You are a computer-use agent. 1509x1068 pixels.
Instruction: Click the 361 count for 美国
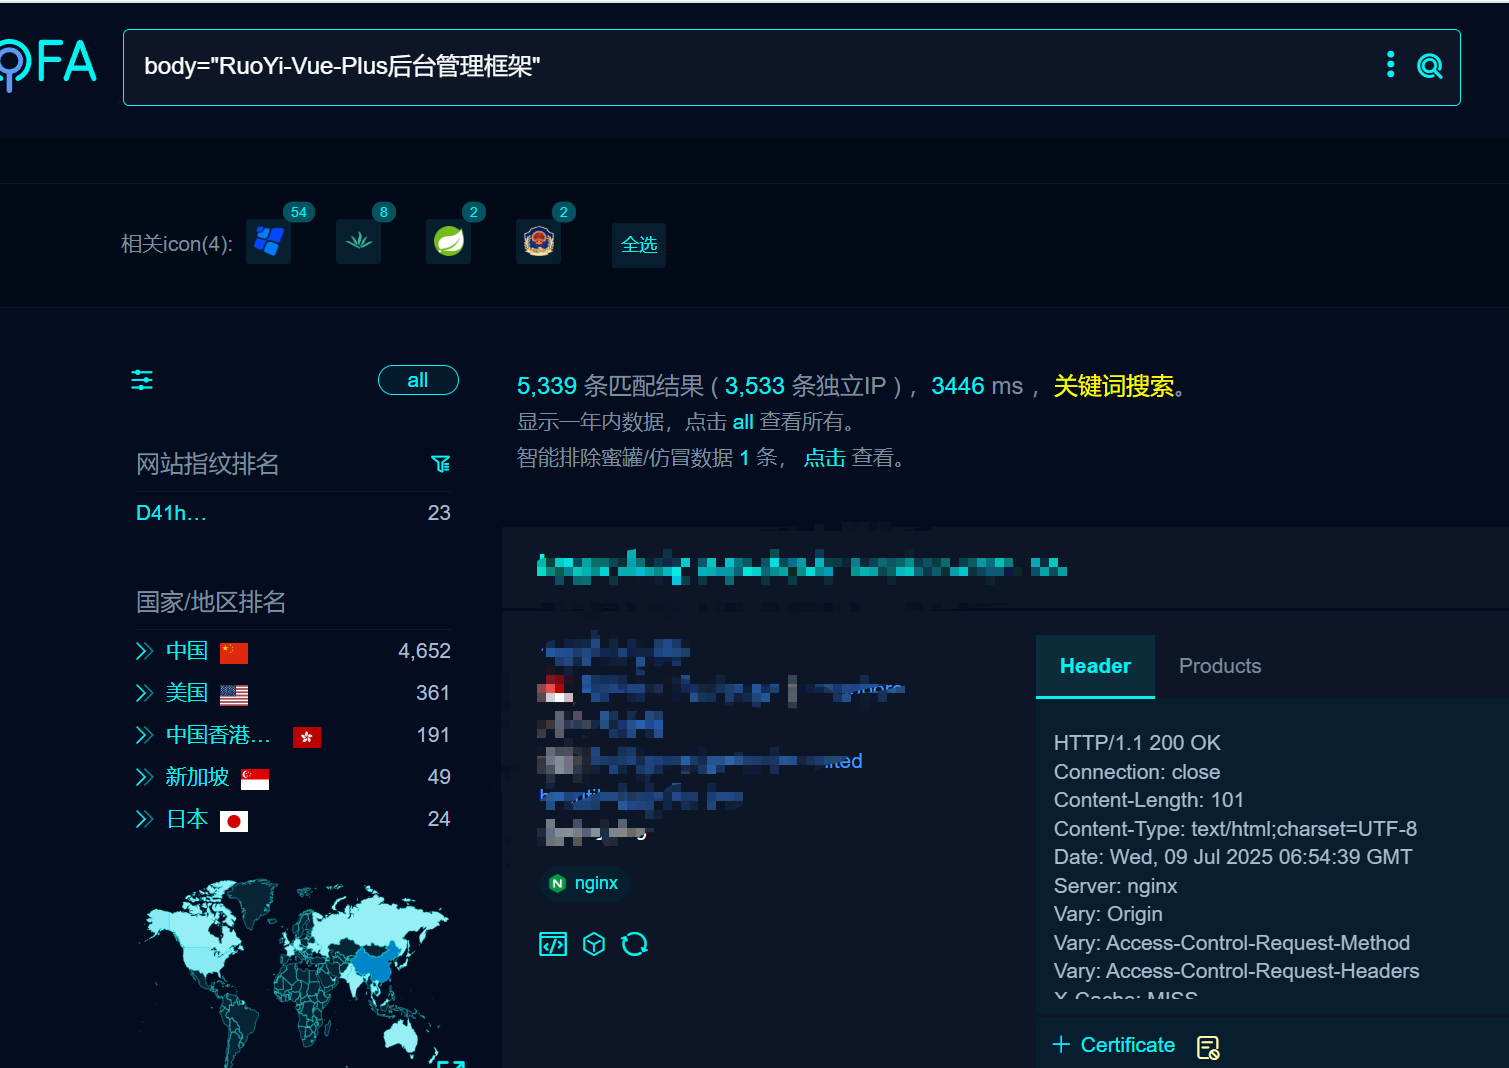[433, 693]
